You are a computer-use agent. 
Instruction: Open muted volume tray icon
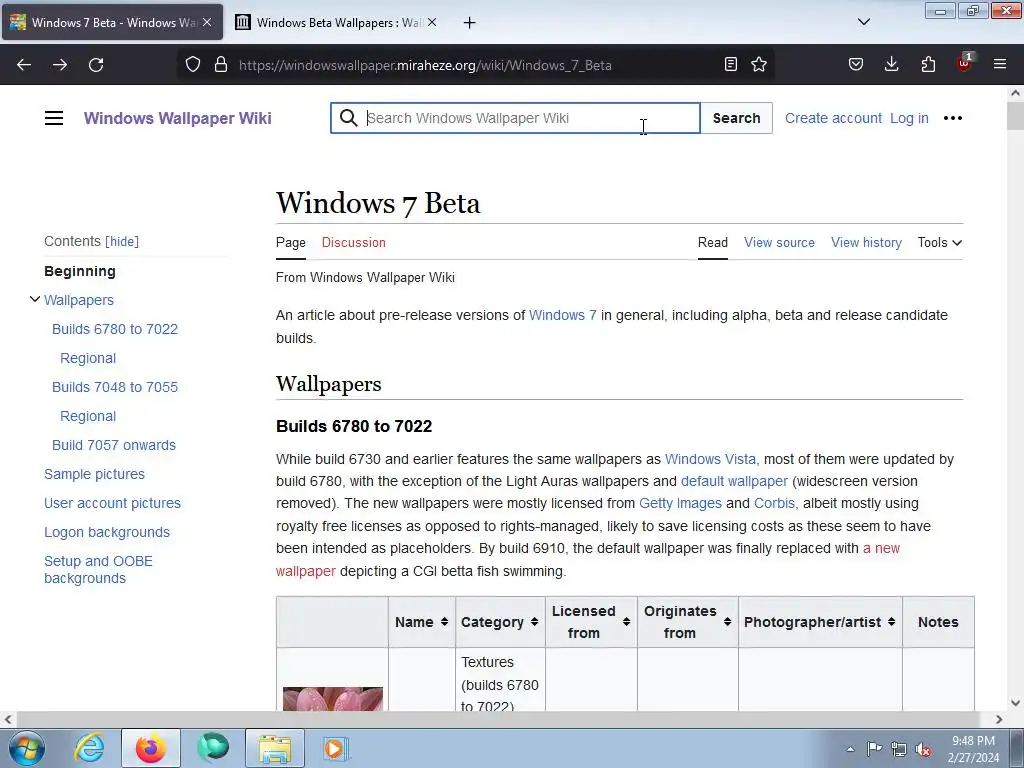(x=923, y=749)
